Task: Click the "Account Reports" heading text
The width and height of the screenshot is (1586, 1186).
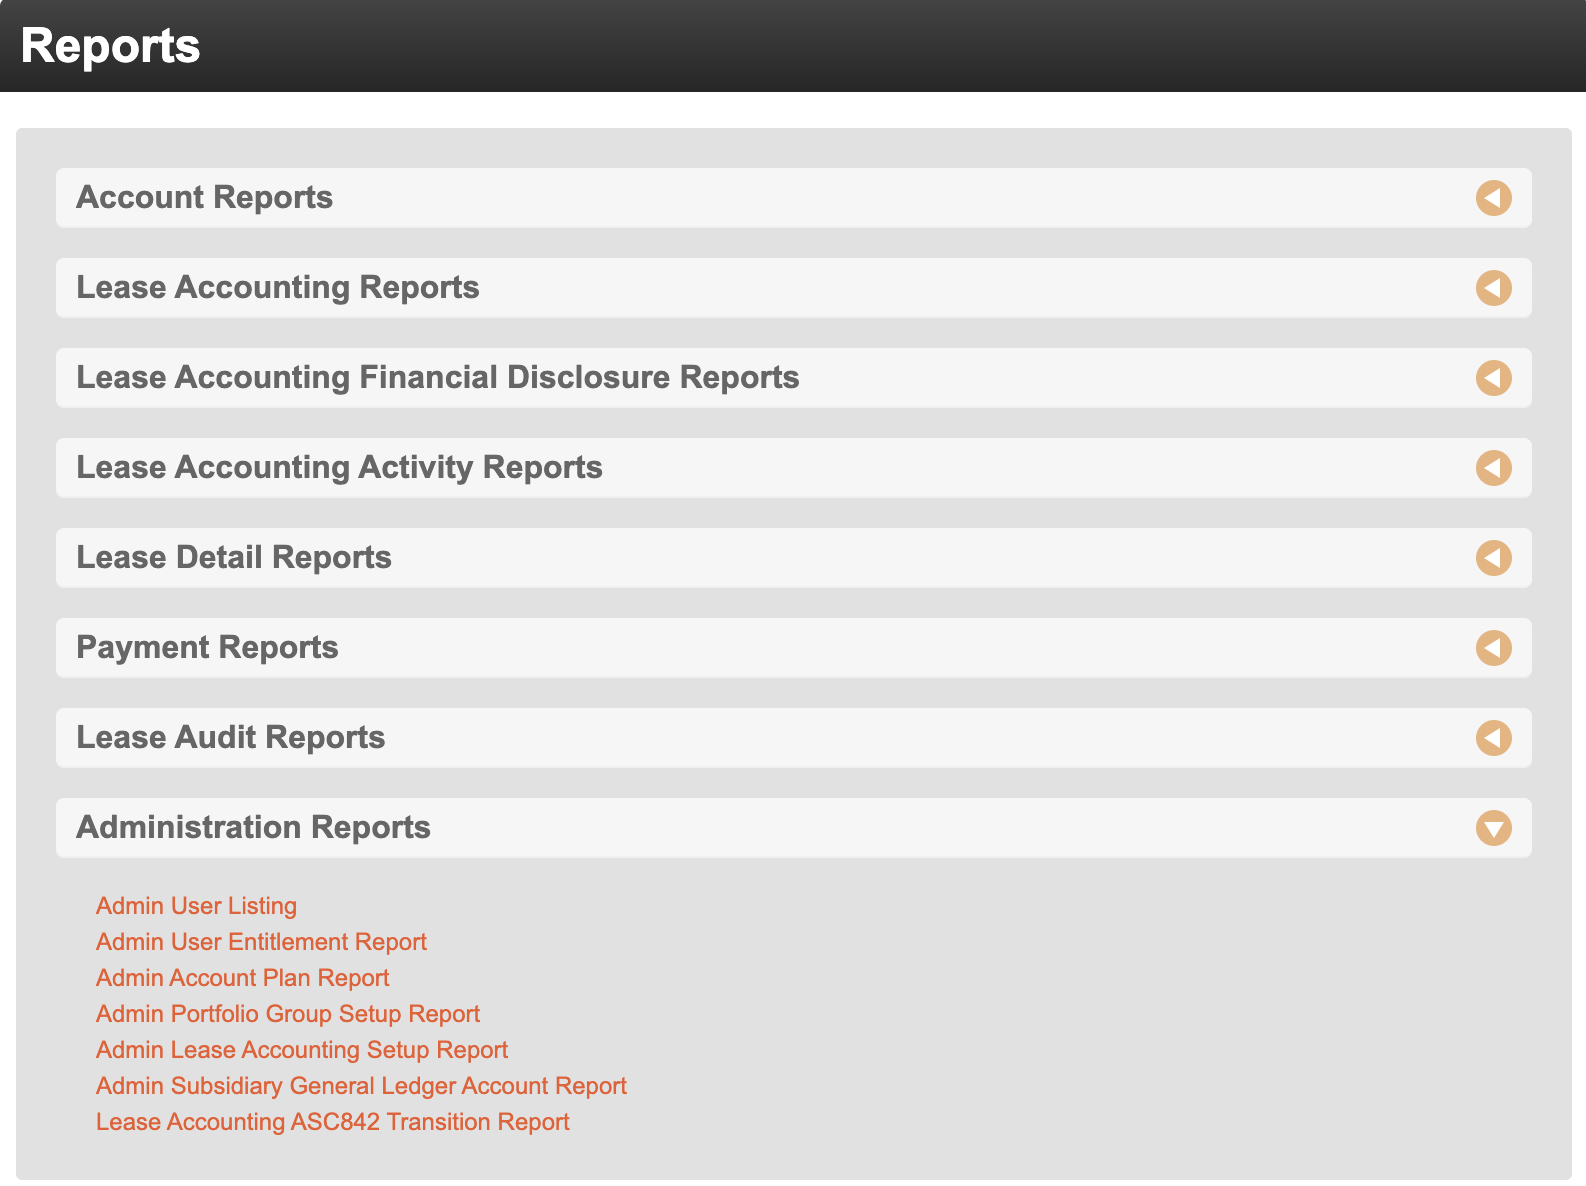Action: click(205, 198)
